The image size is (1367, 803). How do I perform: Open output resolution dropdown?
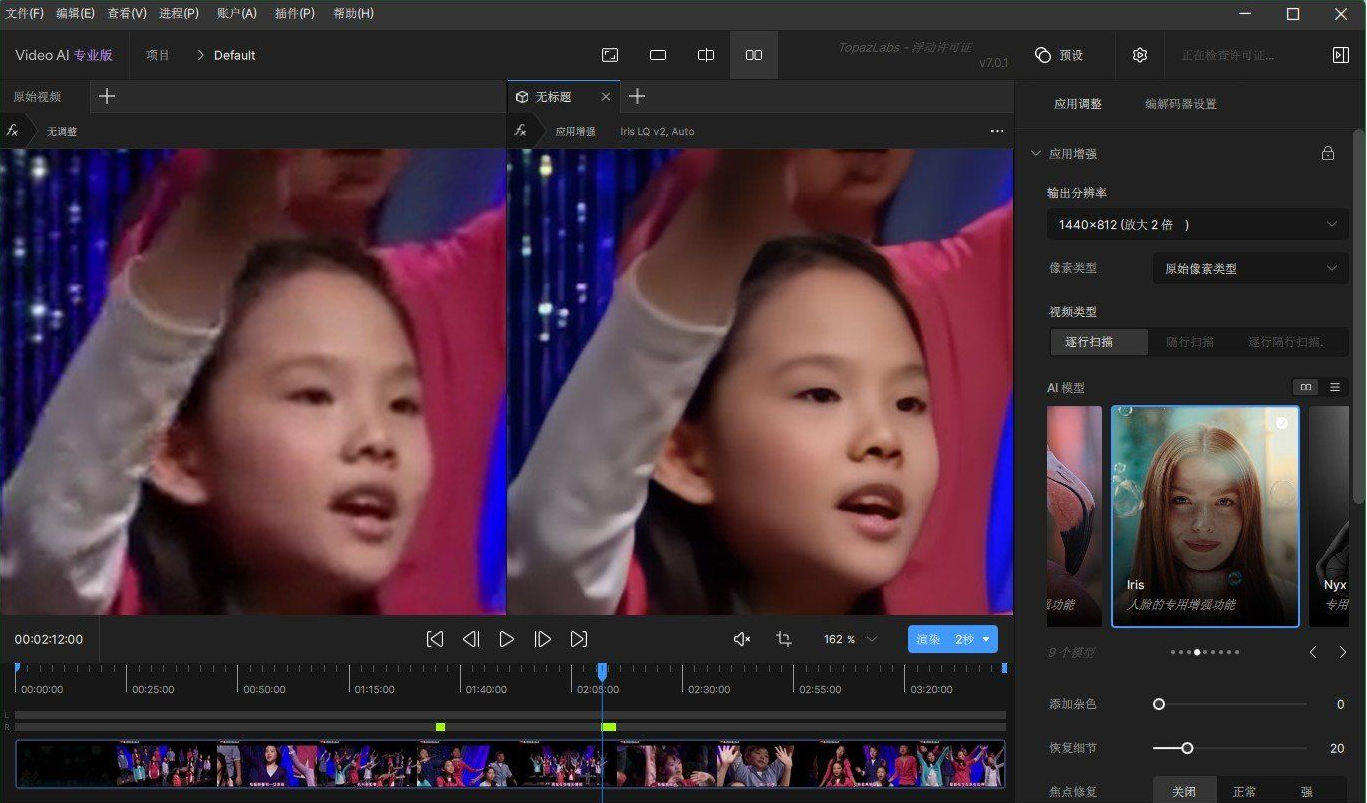[x=1197, y=225]
